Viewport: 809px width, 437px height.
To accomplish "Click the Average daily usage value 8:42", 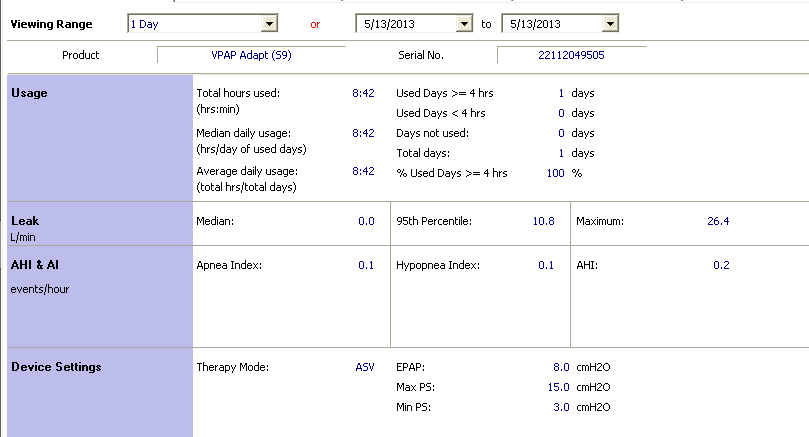I will pyautogui.click(x=363, y=171).
